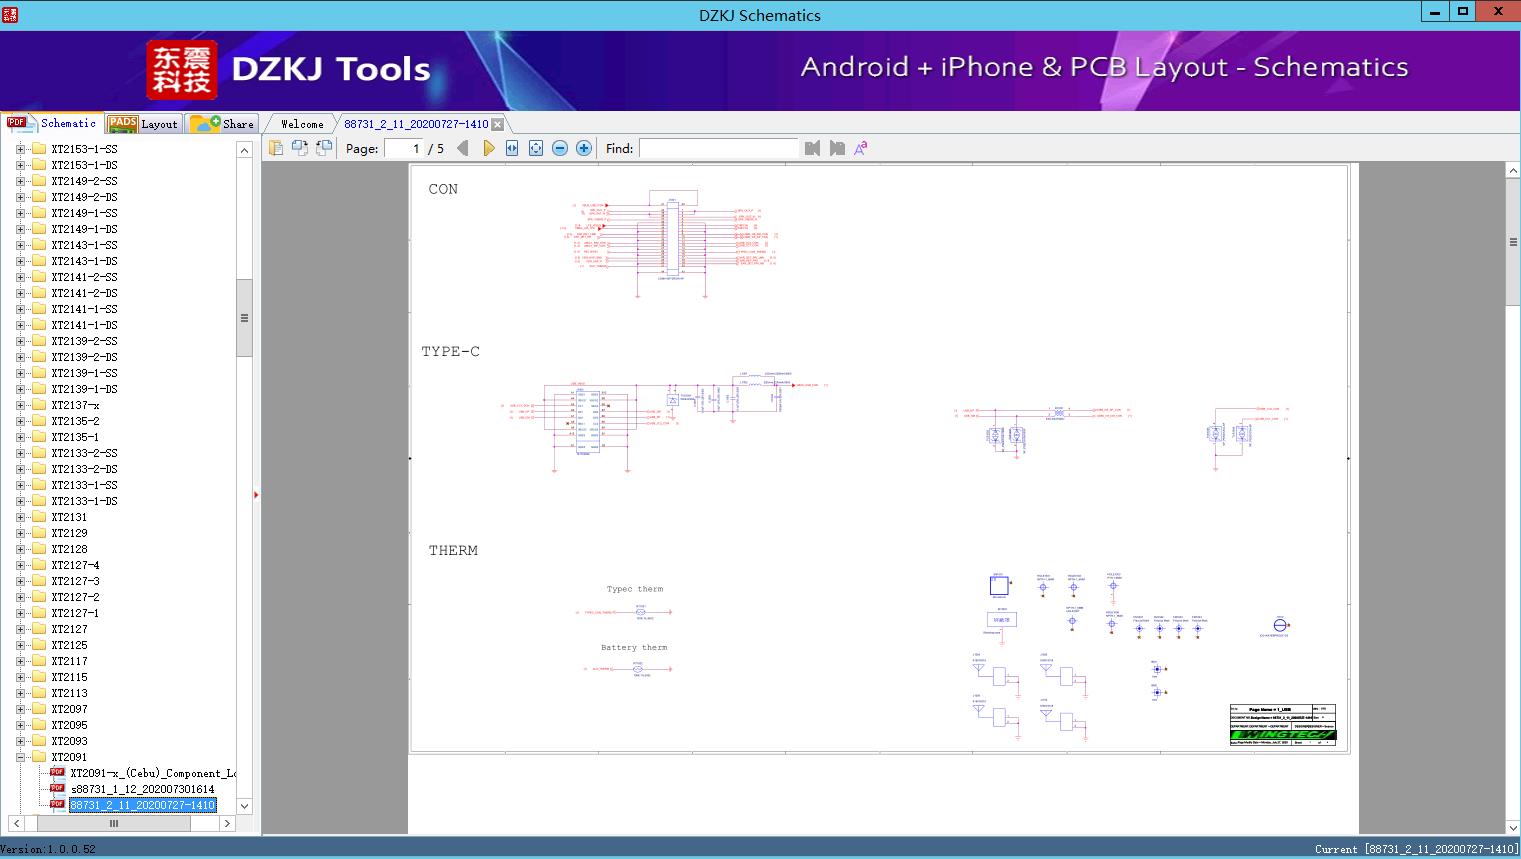
Task: Switch to the Layout tab
Action: pos(143,123)
